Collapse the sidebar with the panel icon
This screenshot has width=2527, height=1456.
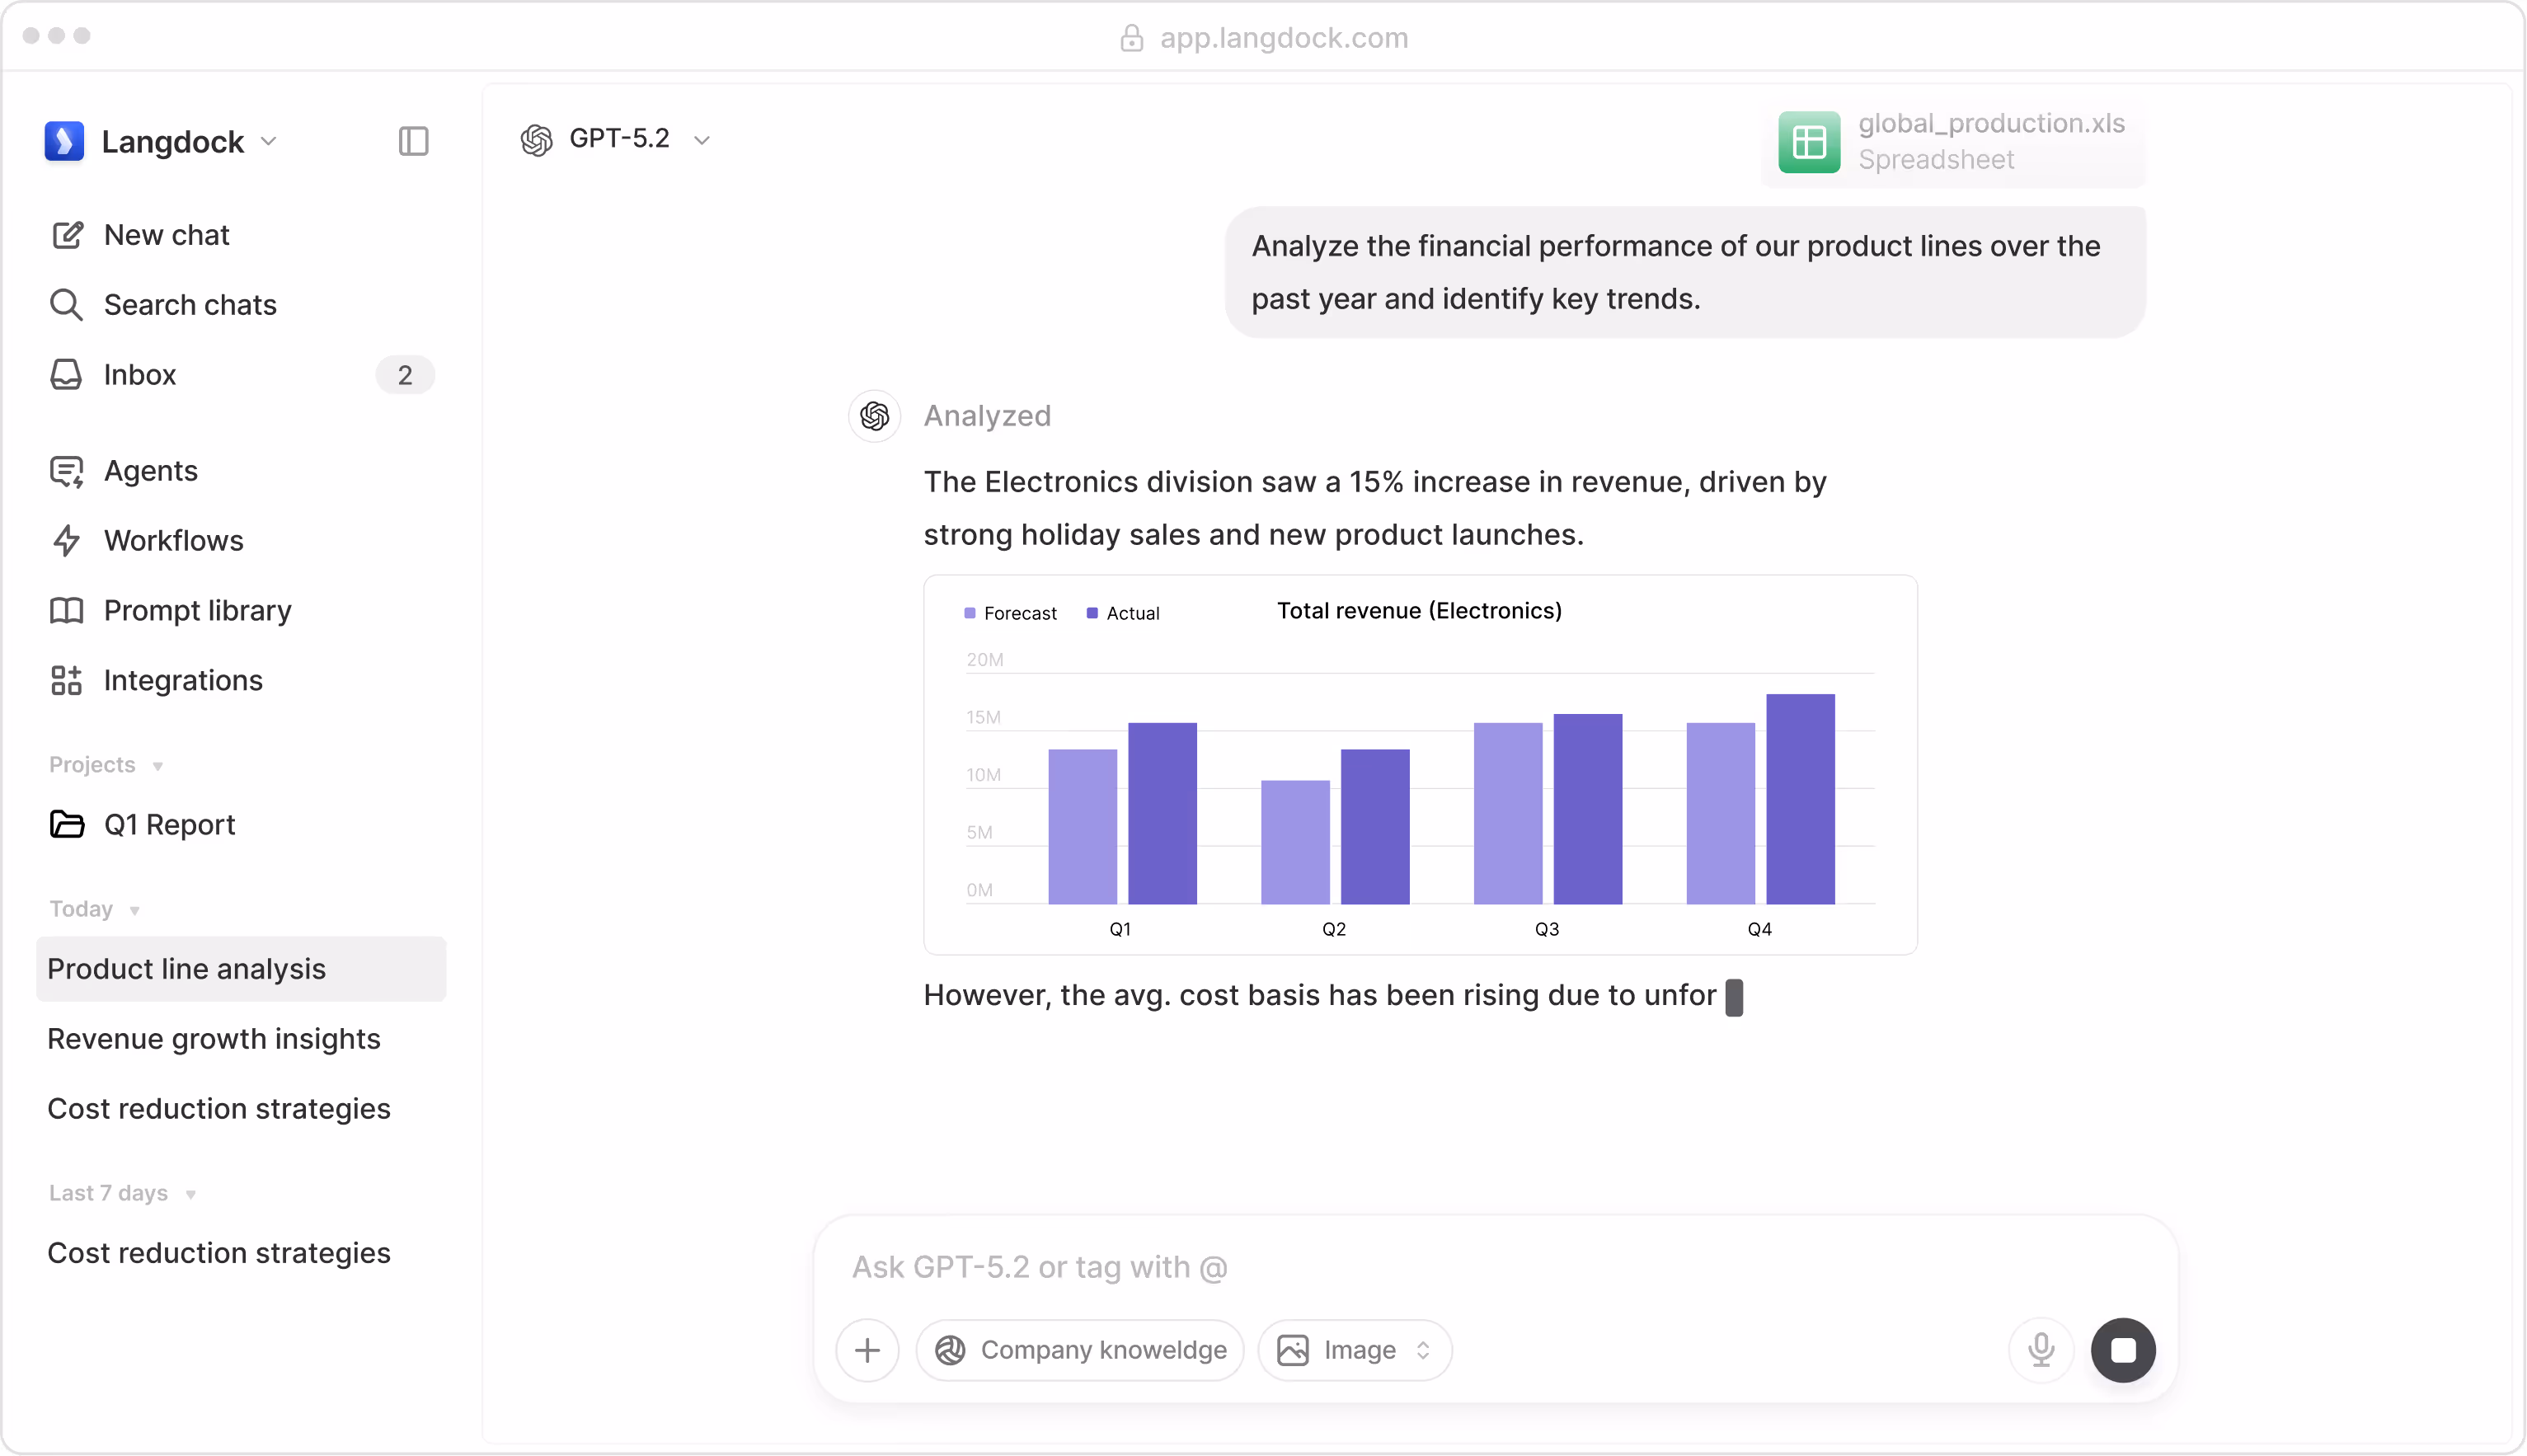tap(413, 141)
